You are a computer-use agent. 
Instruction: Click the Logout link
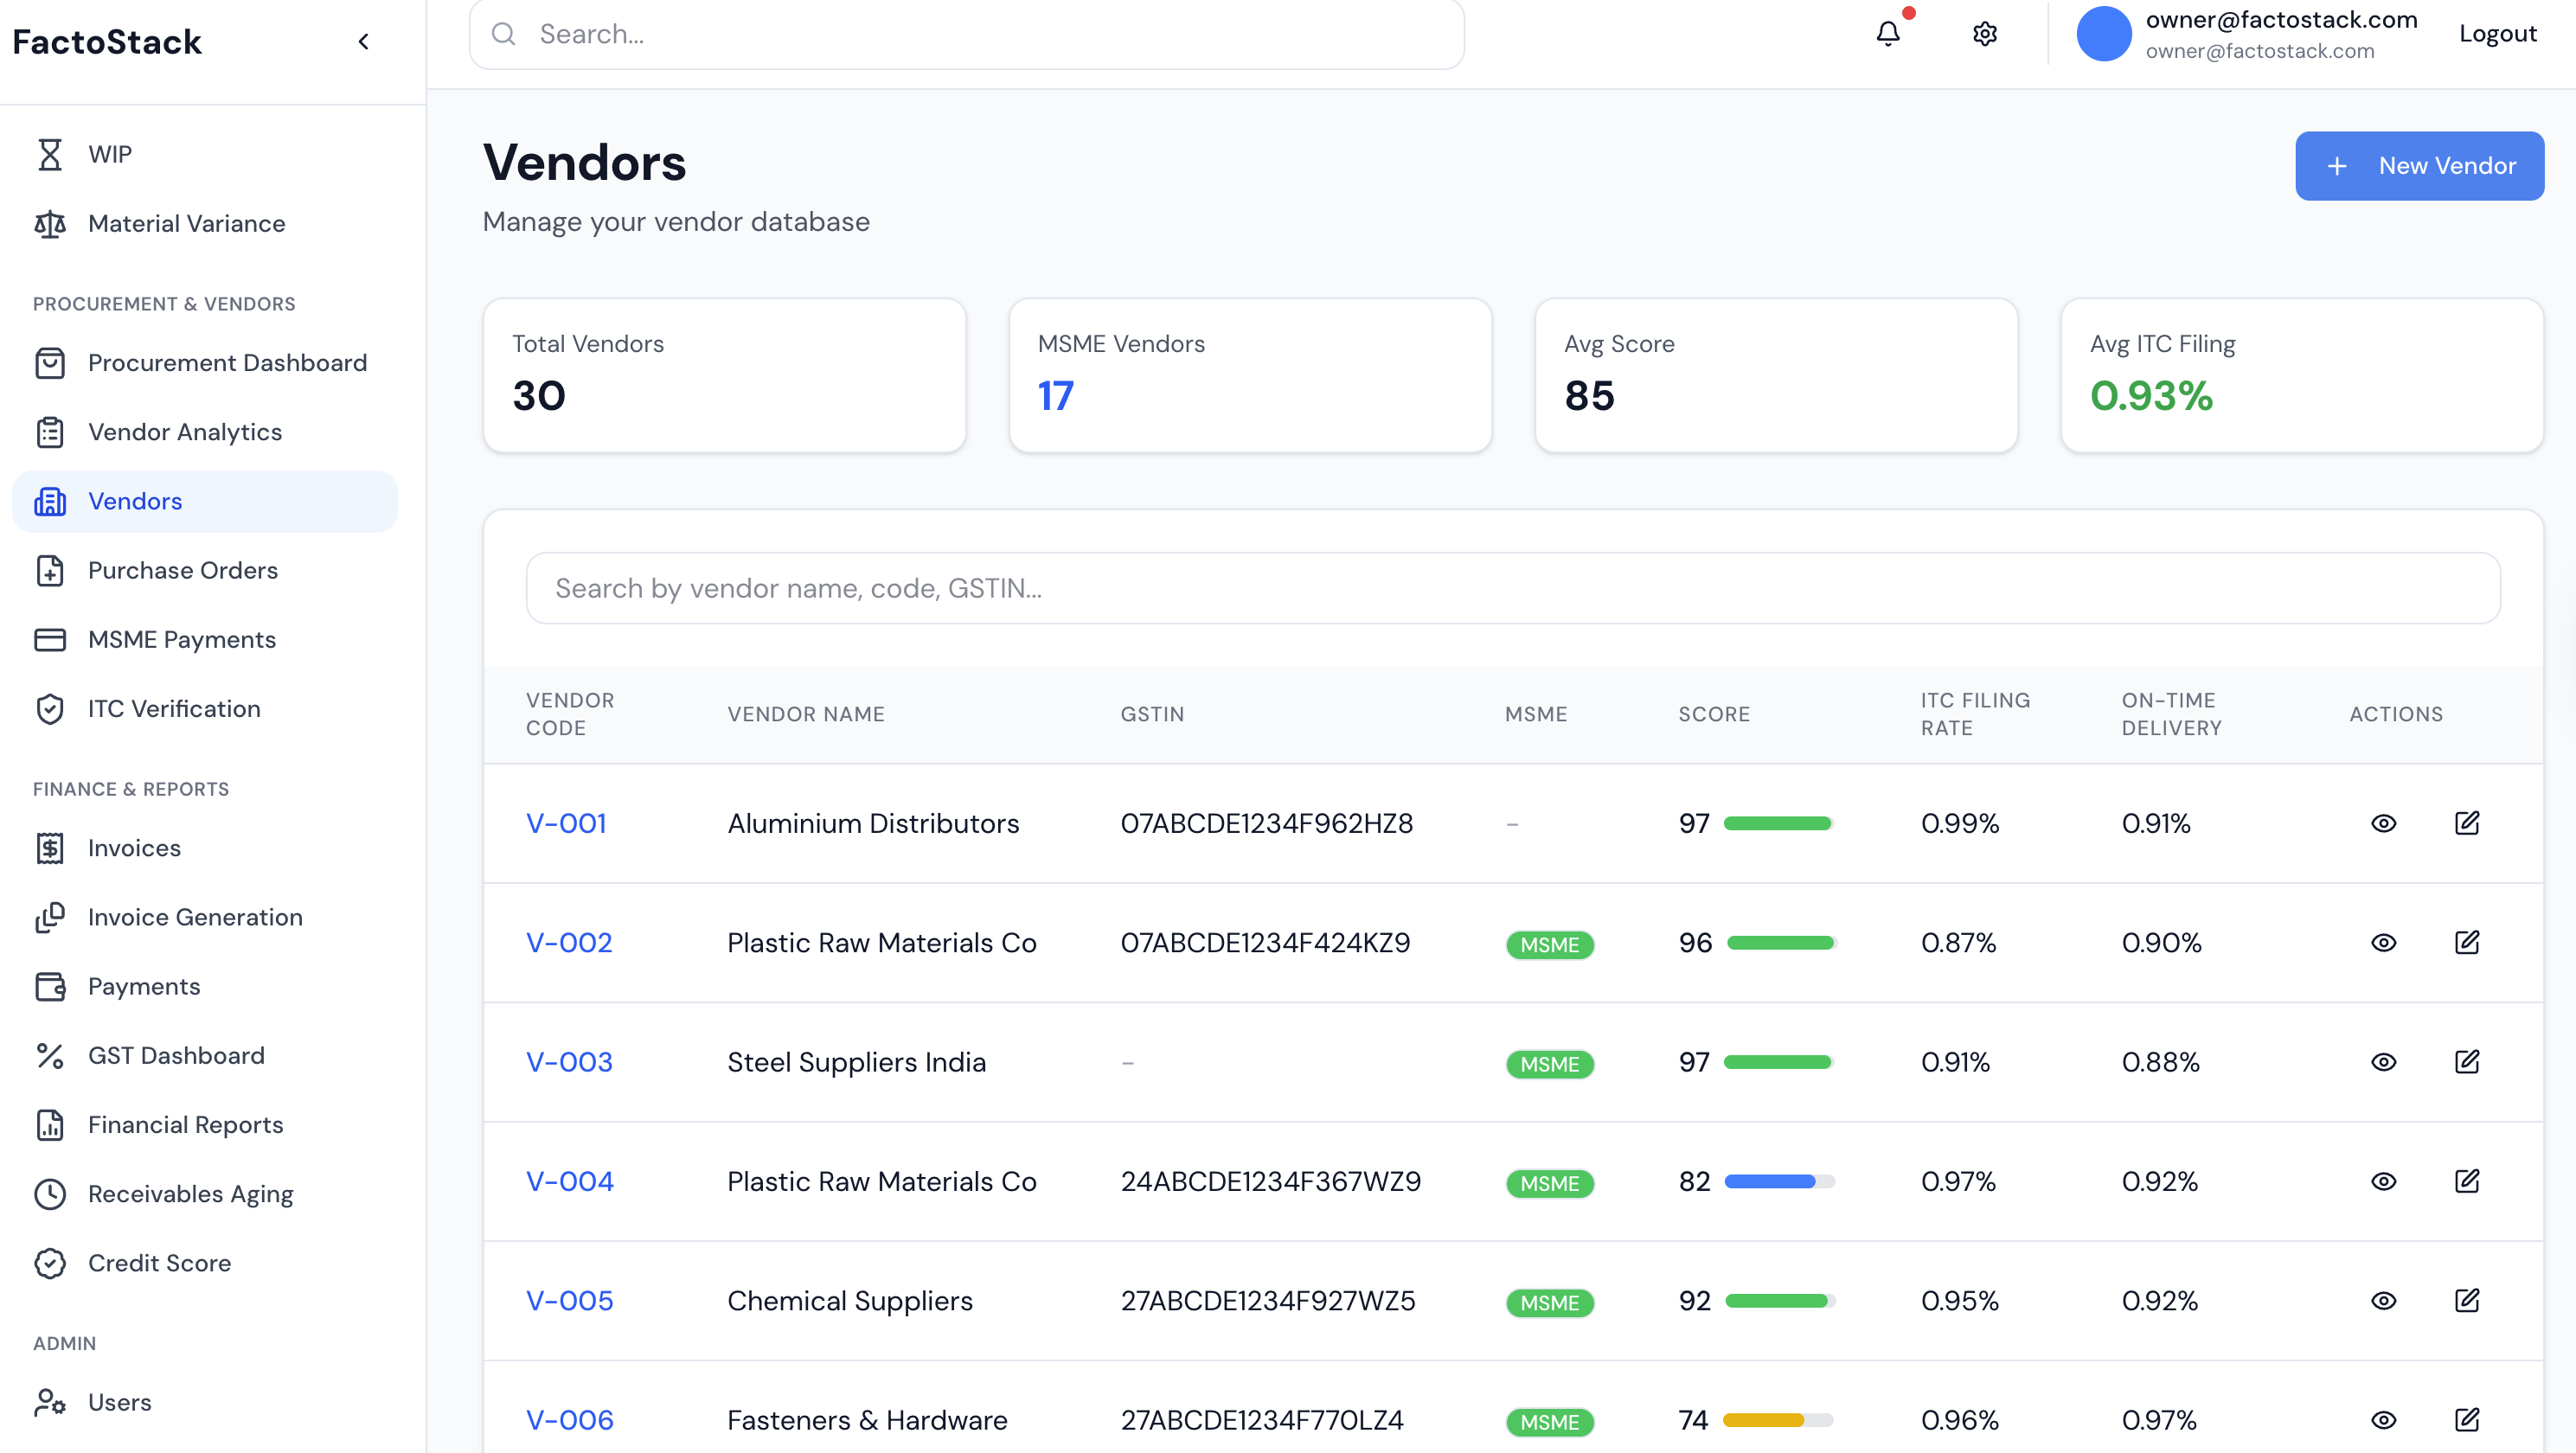coord(2497,34)
